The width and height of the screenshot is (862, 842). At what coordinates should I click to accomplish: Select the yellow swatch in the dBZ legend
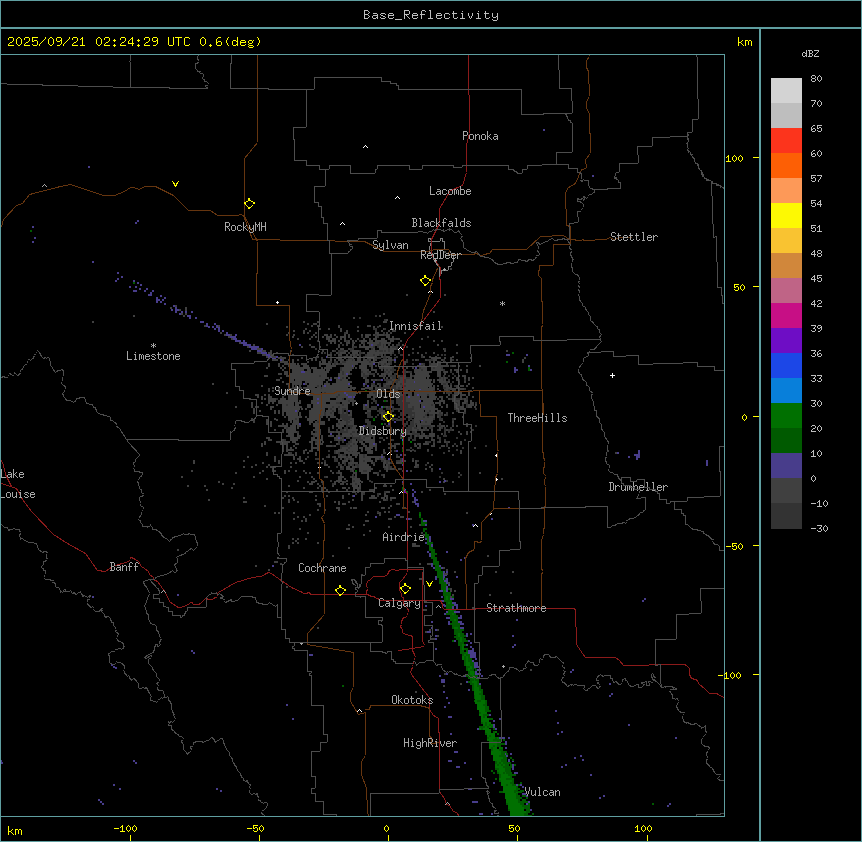(x=786, y=215)
